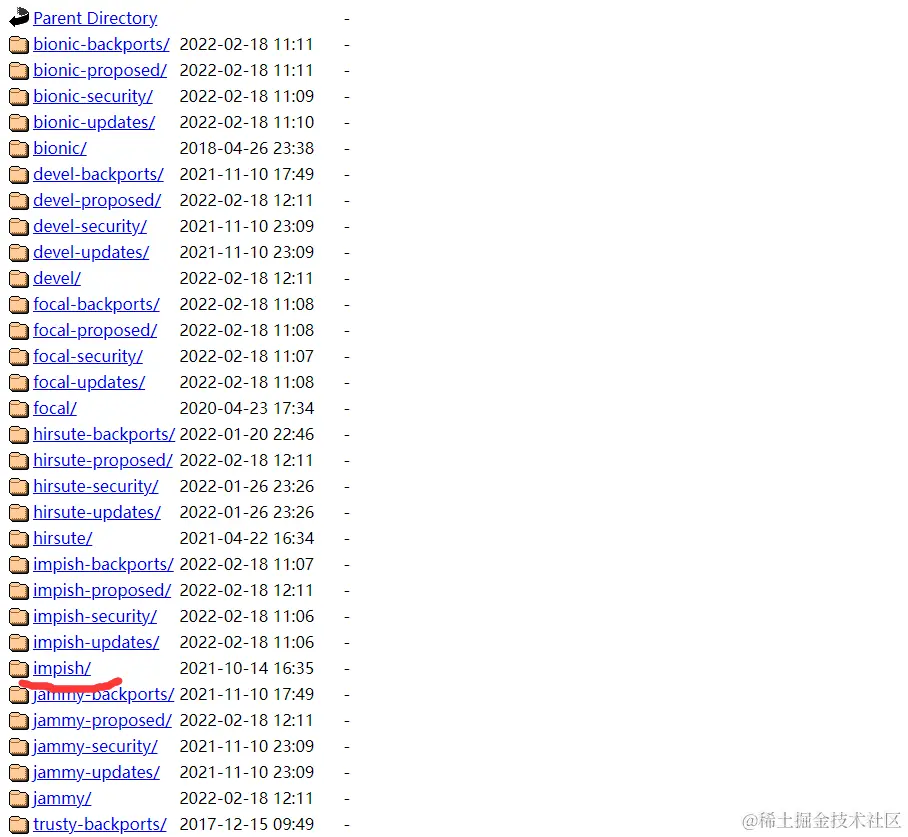Click folder icon next to focal-proposed/
Screen dimensions: 908x837
pos(19,331)
